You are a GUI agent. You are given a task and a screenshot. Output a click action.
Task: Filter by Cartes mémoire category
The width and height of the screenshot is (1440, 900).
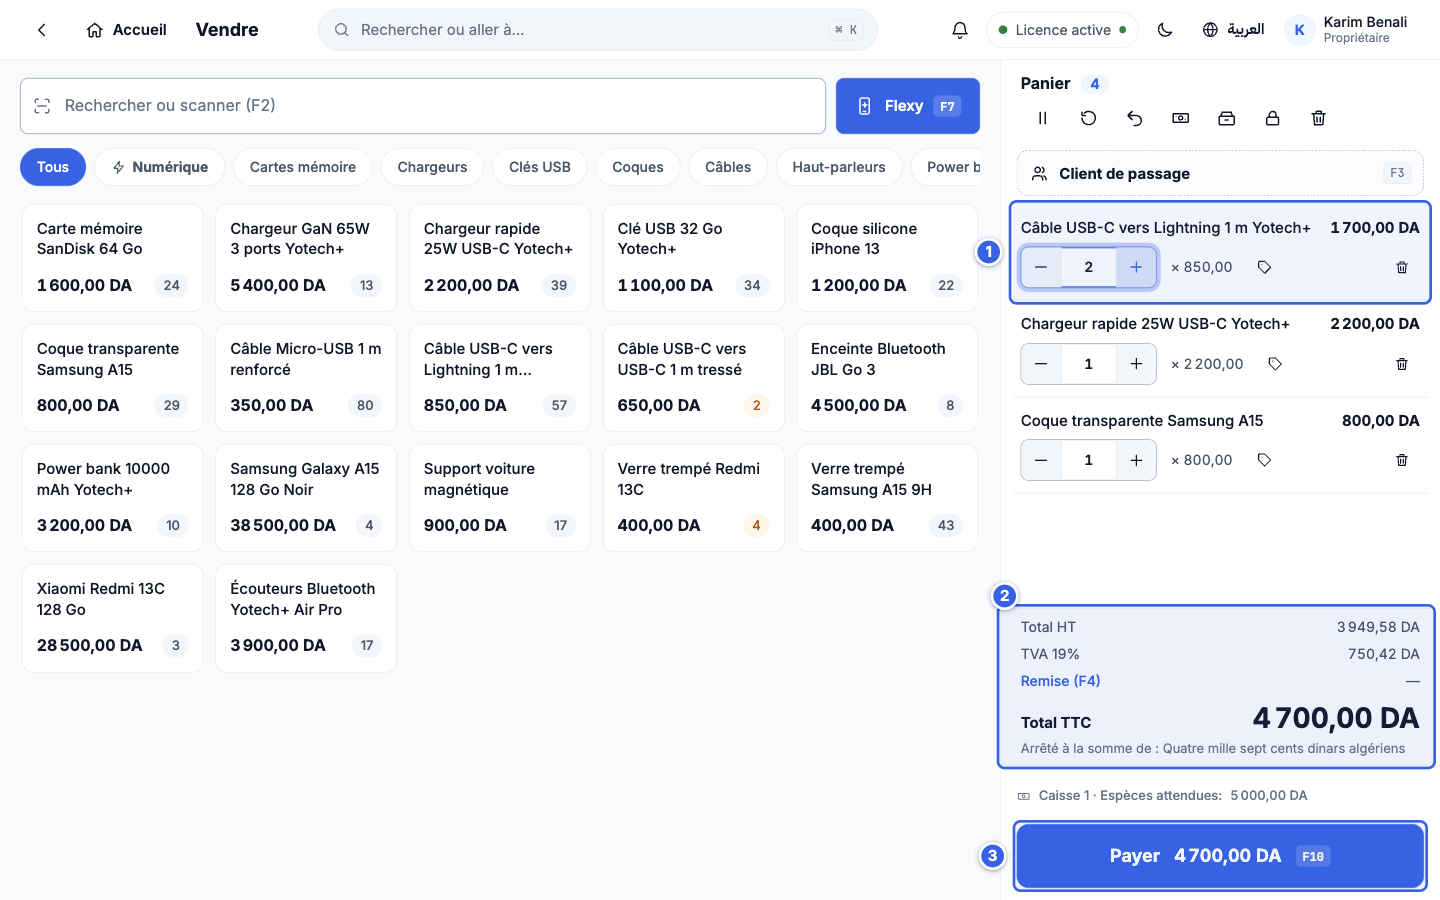point(303,167)
